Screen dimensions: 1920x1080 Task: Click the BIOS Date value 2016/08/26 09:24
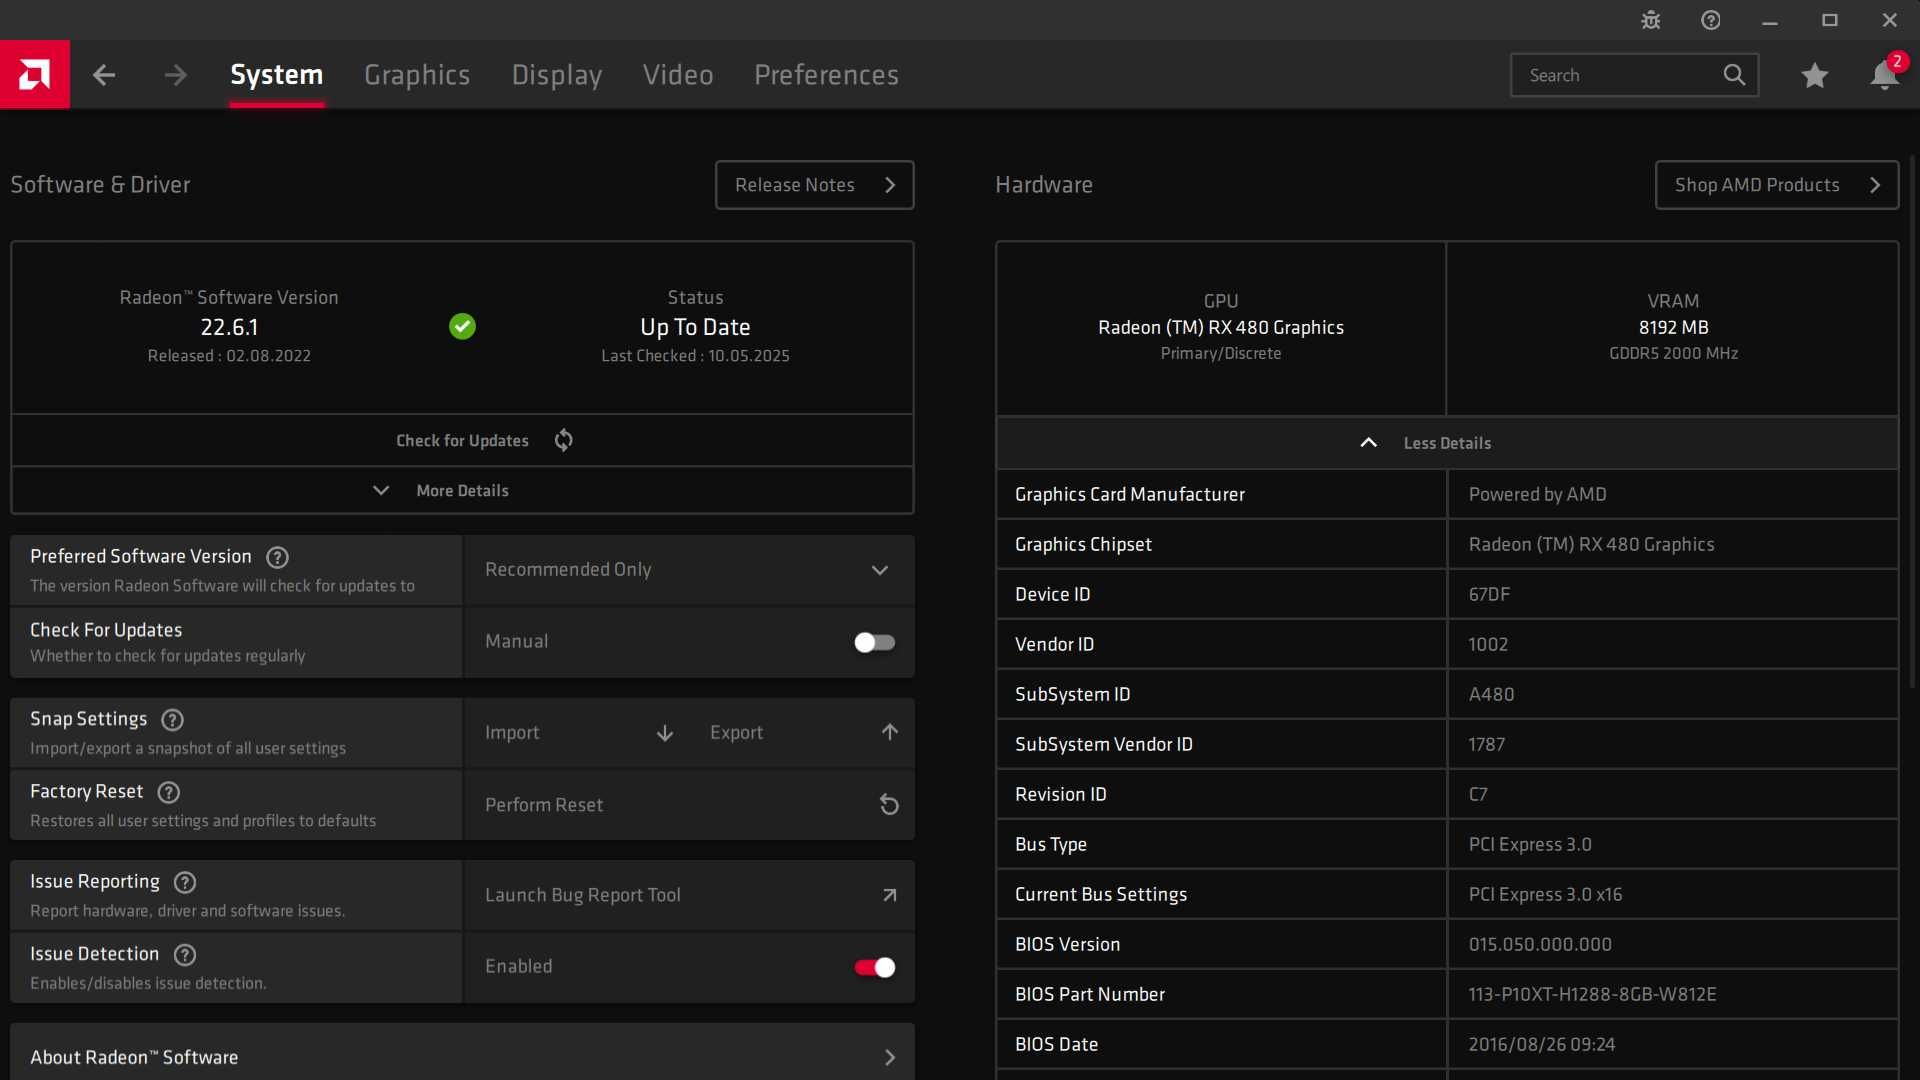1542,1045
